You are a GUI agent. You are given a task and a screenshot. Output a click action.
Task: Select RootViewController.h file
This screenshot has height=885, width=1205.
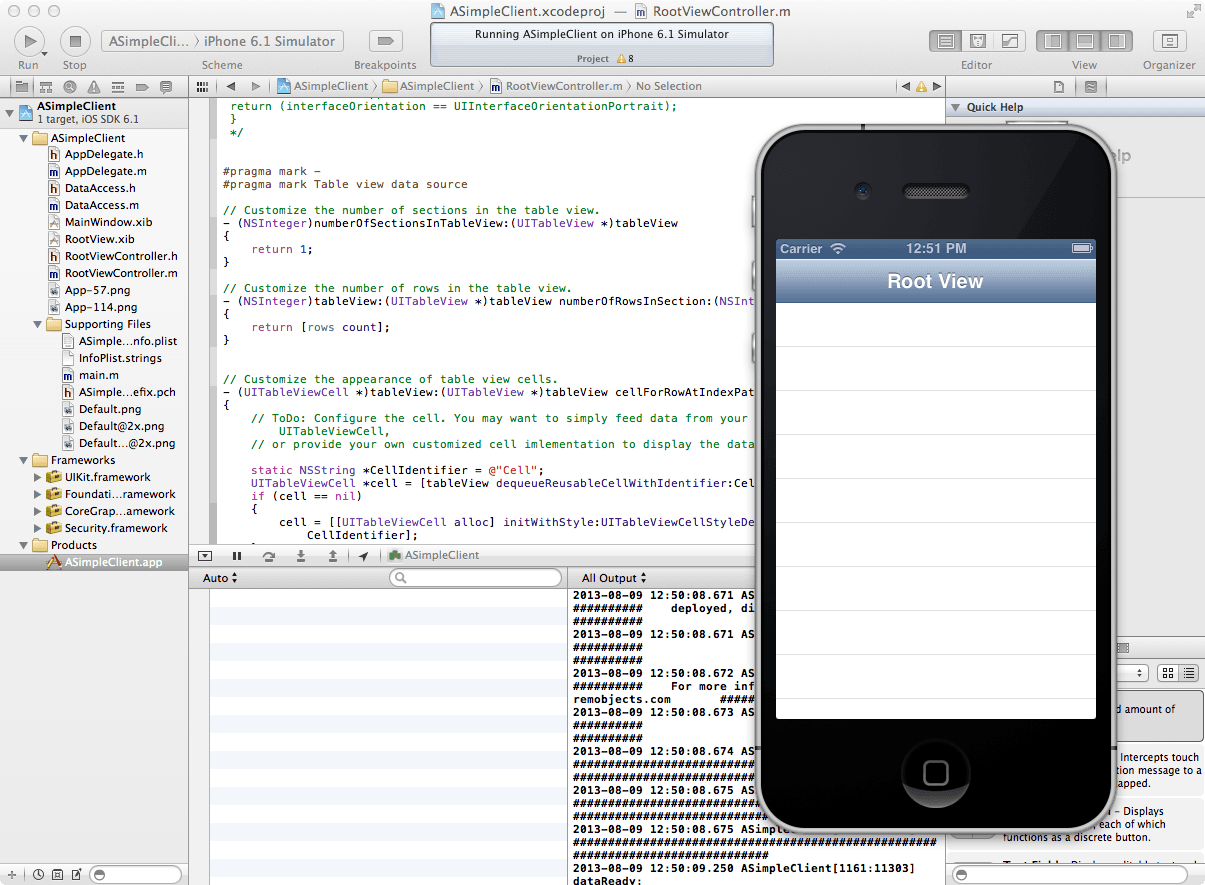click(x=113, y=256)
